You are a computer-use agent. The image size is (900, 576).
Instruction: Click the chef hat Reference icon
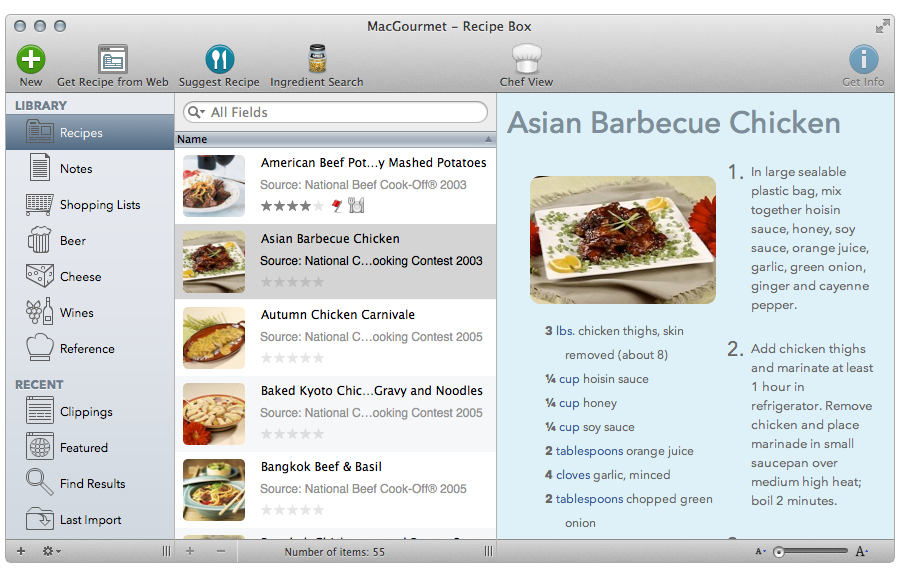[x=40, y=348]
